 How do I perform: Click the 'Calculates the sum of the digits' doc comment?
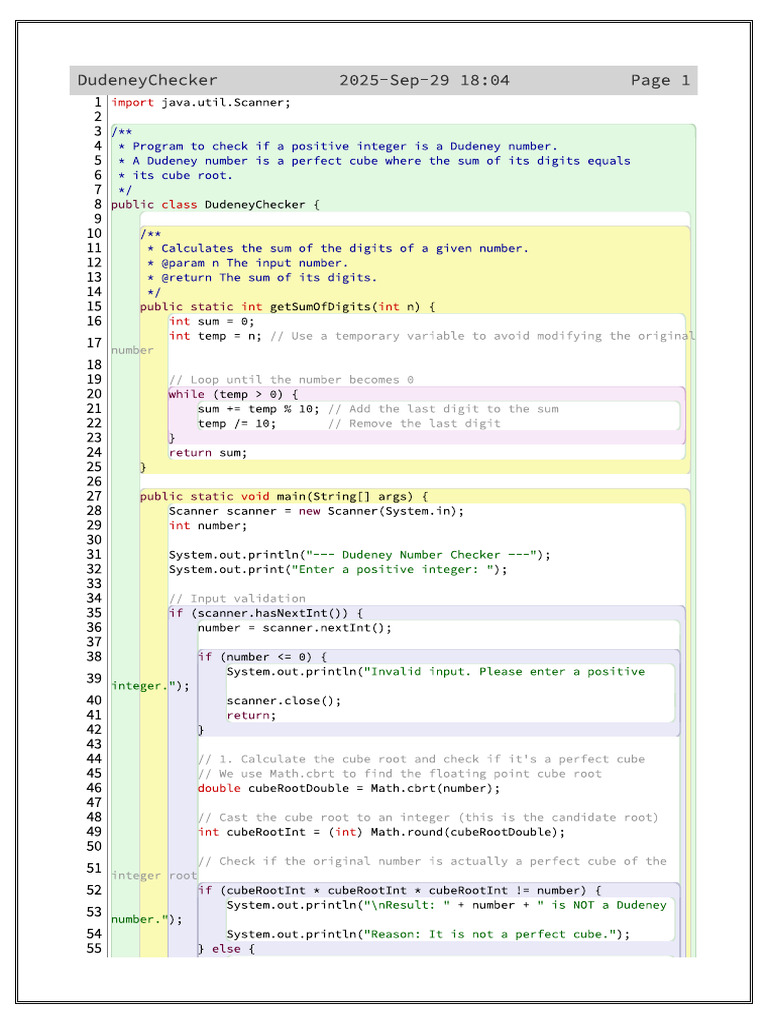pyautogui.click(x=338, y=248)
